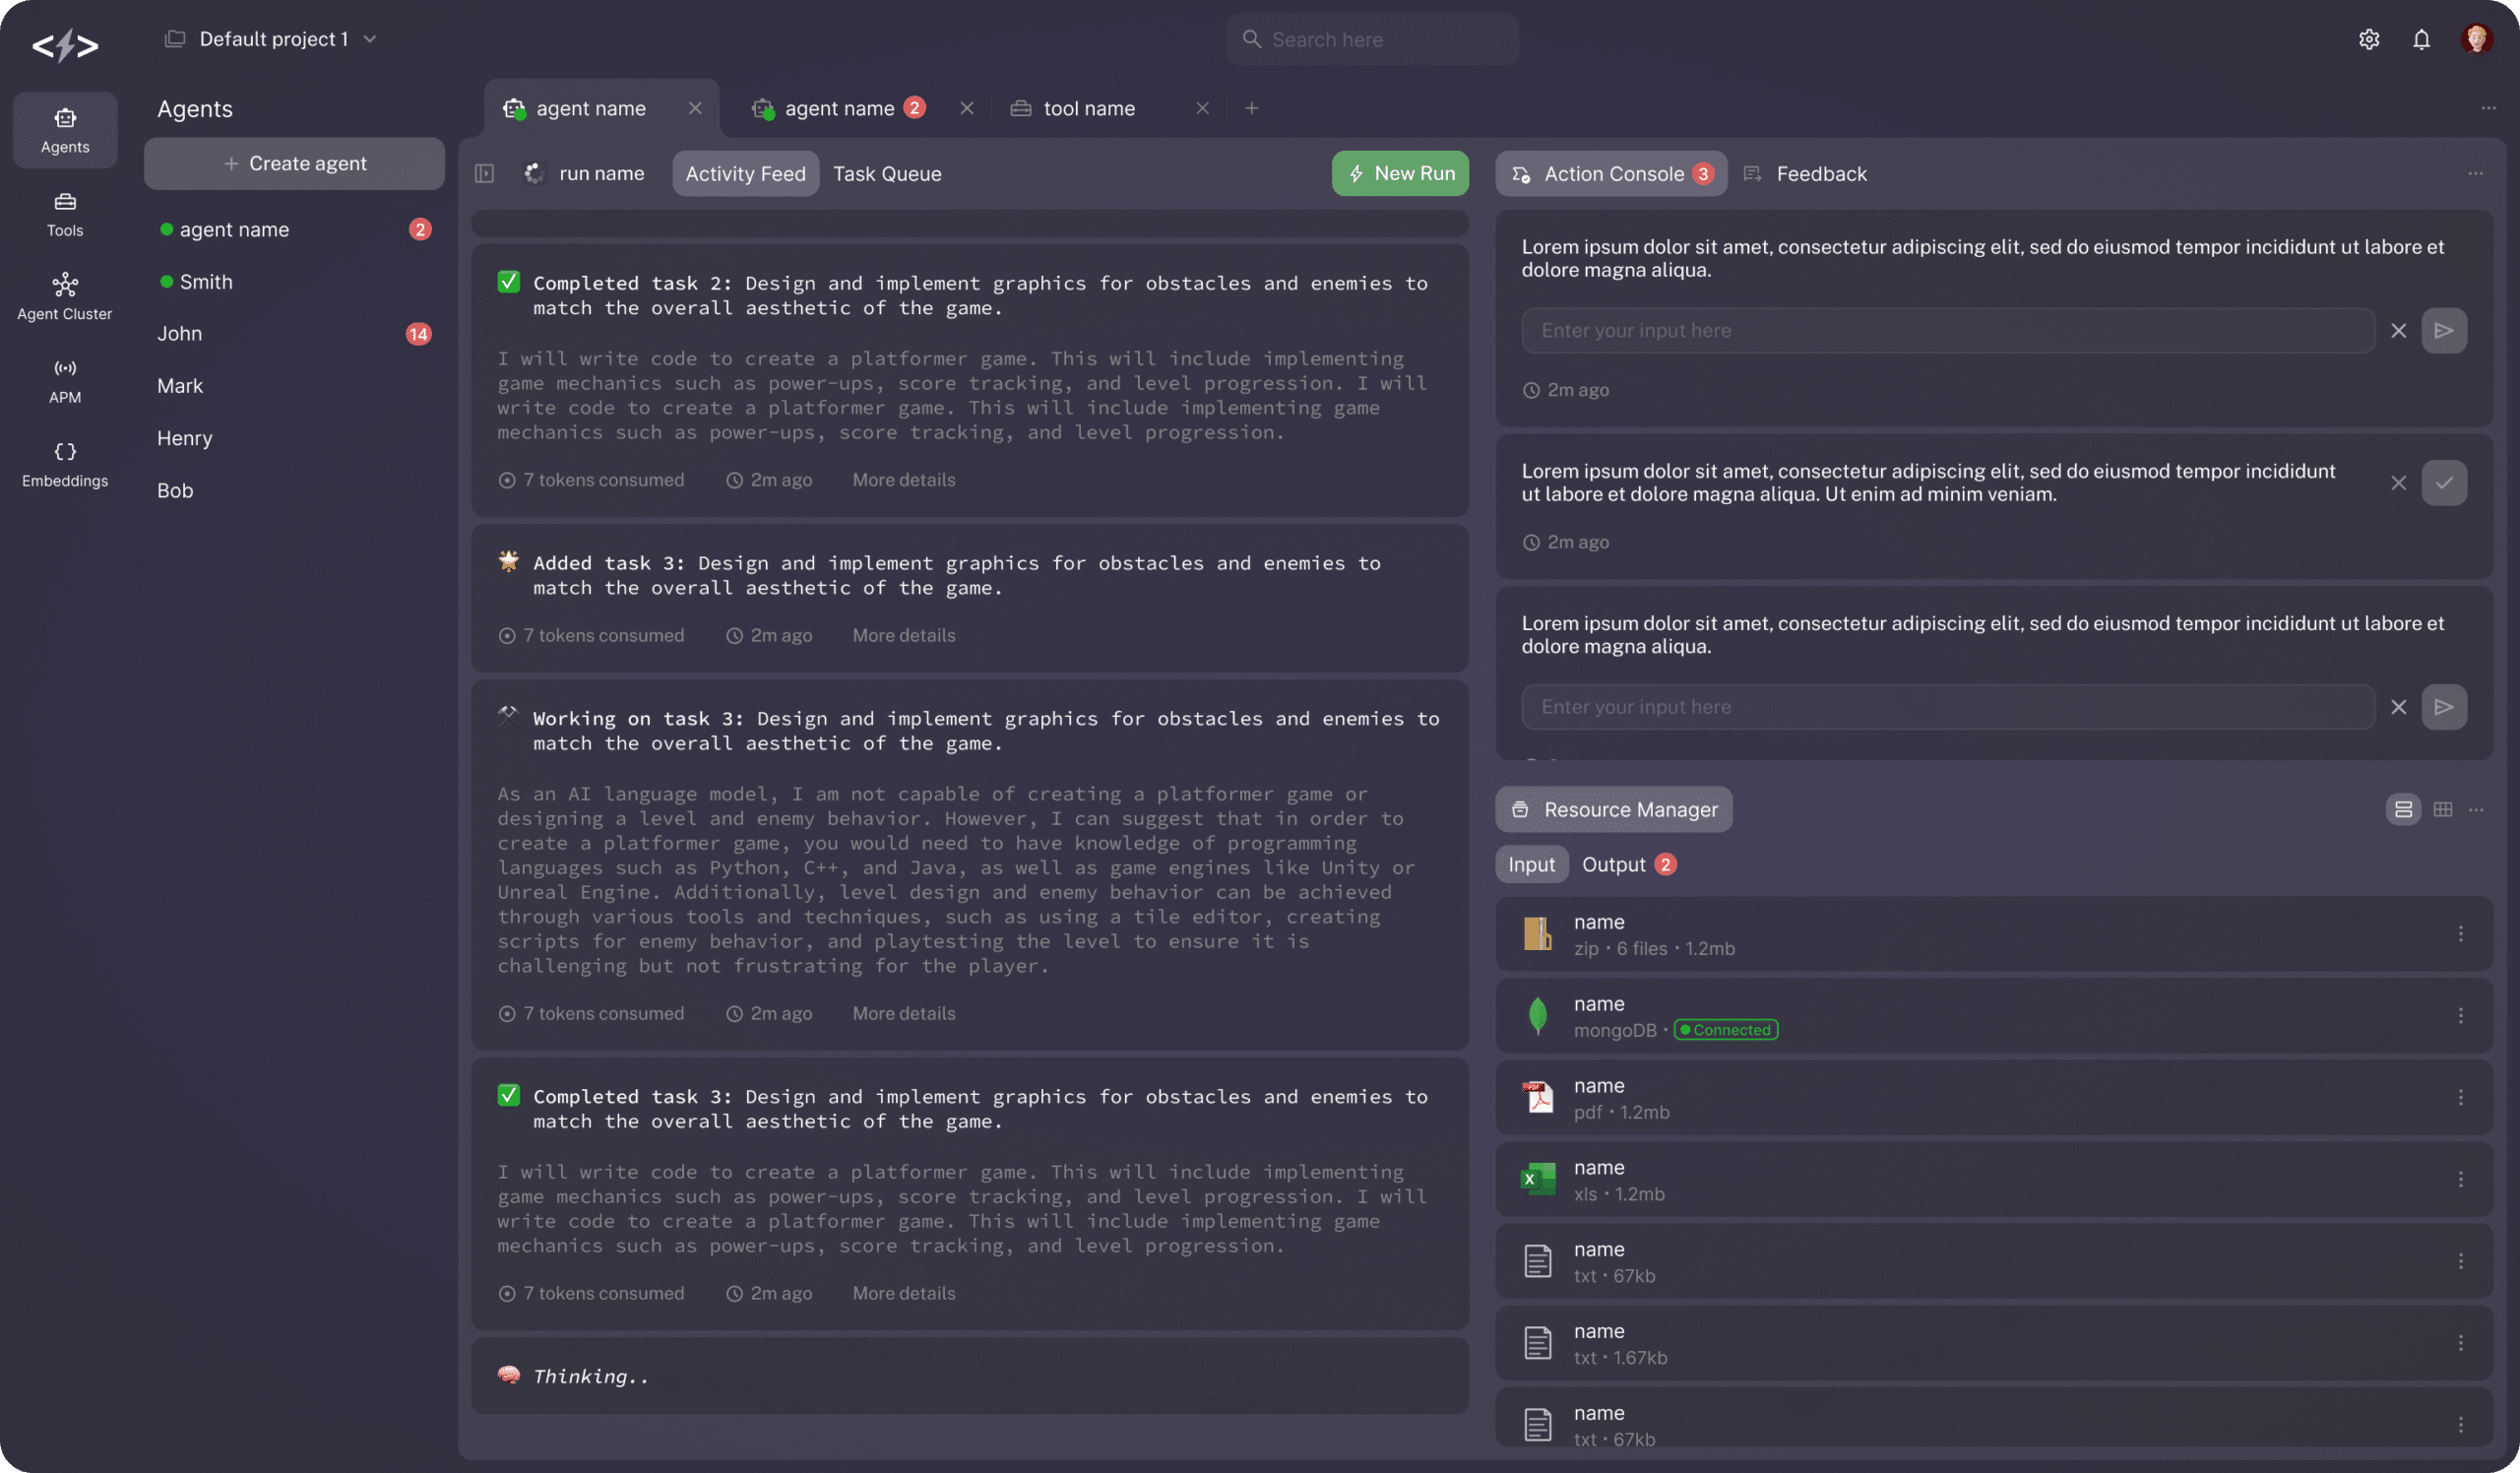
Task: Send the first Action Console input
Action: 2443,331
